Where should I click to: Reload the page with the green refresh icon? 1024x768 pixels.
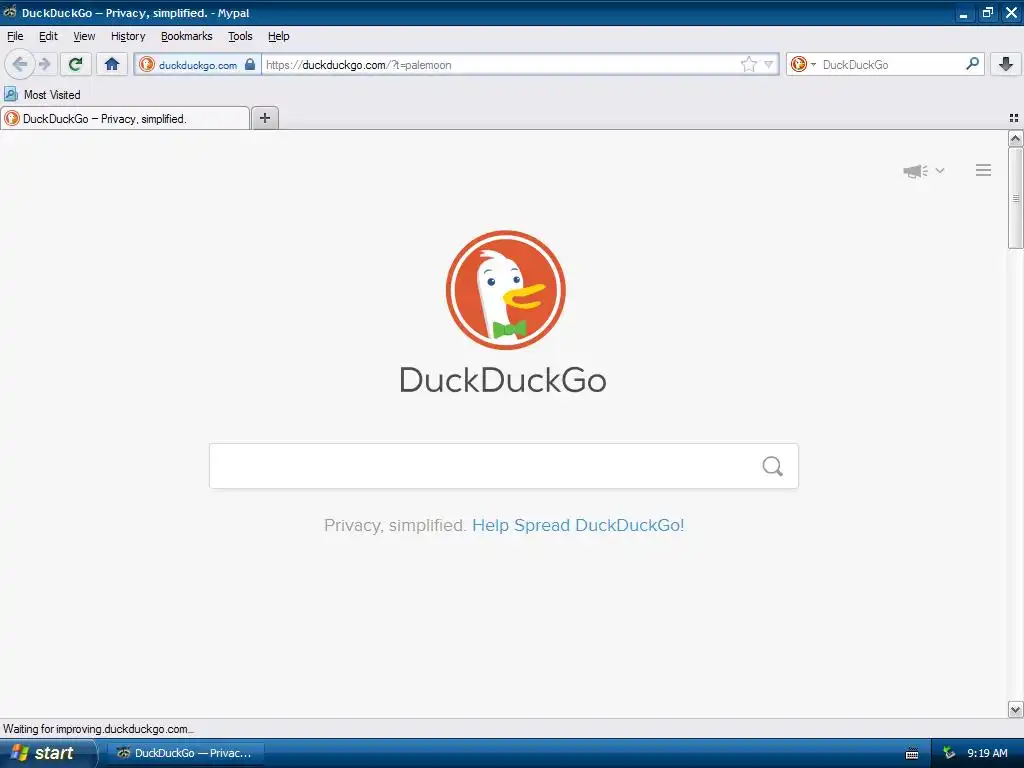[x=75, y=64]
